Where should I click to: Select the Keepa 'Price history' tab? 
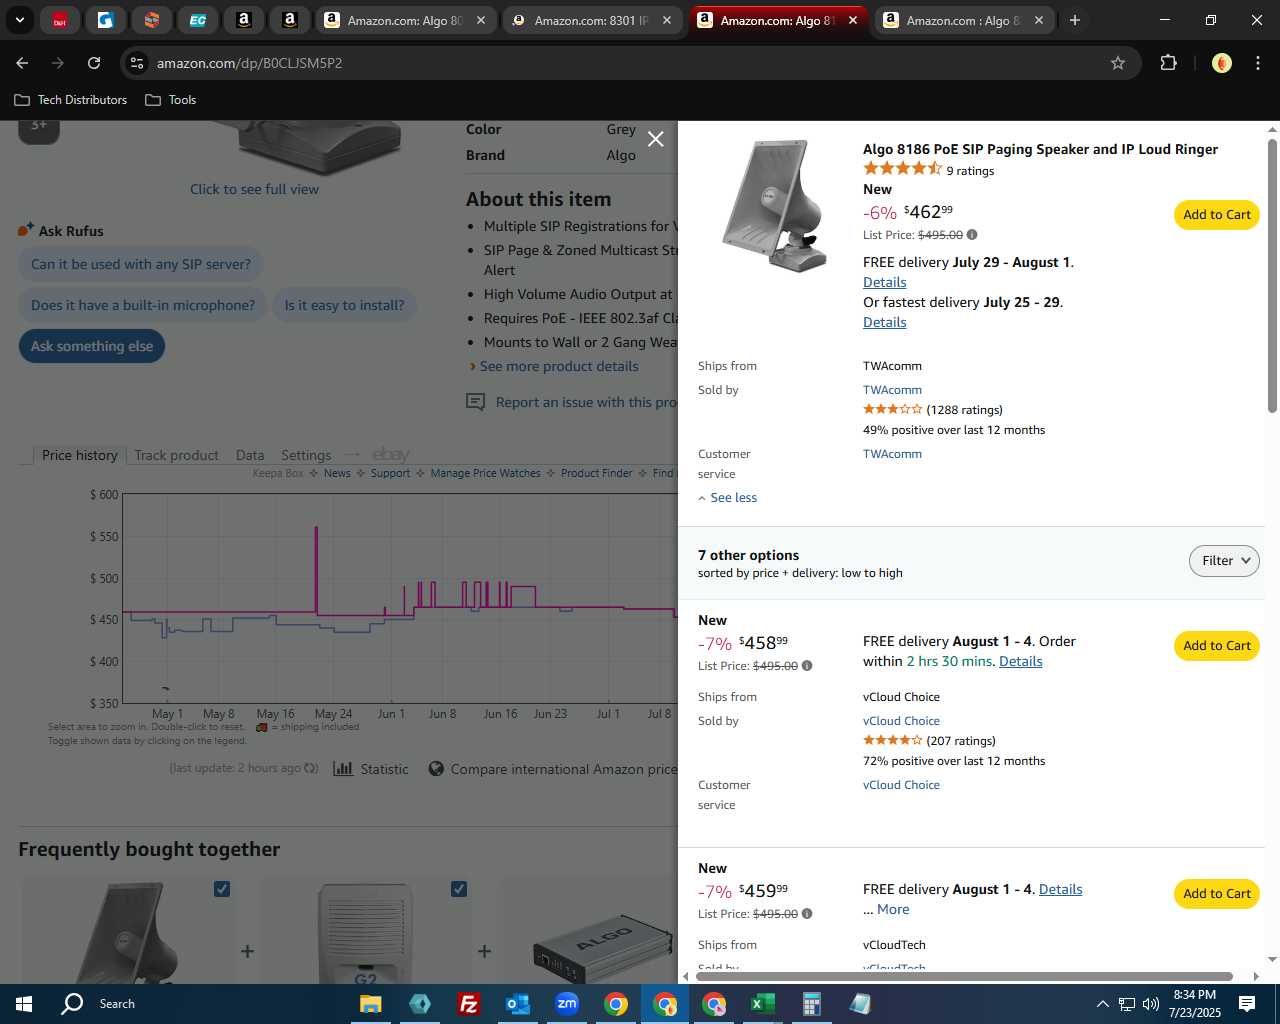pyautogui.click(x=79, y=455)
